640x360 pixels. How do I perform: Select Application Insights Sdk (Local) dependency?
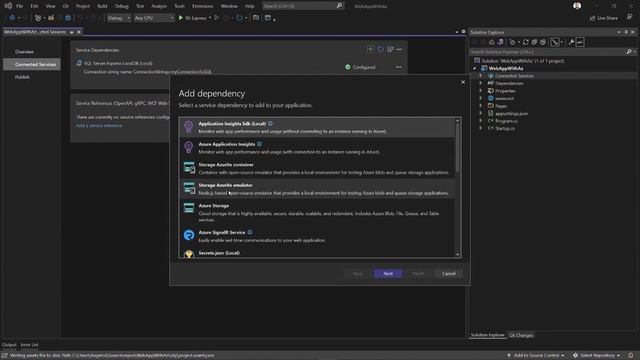click(317, 127)
